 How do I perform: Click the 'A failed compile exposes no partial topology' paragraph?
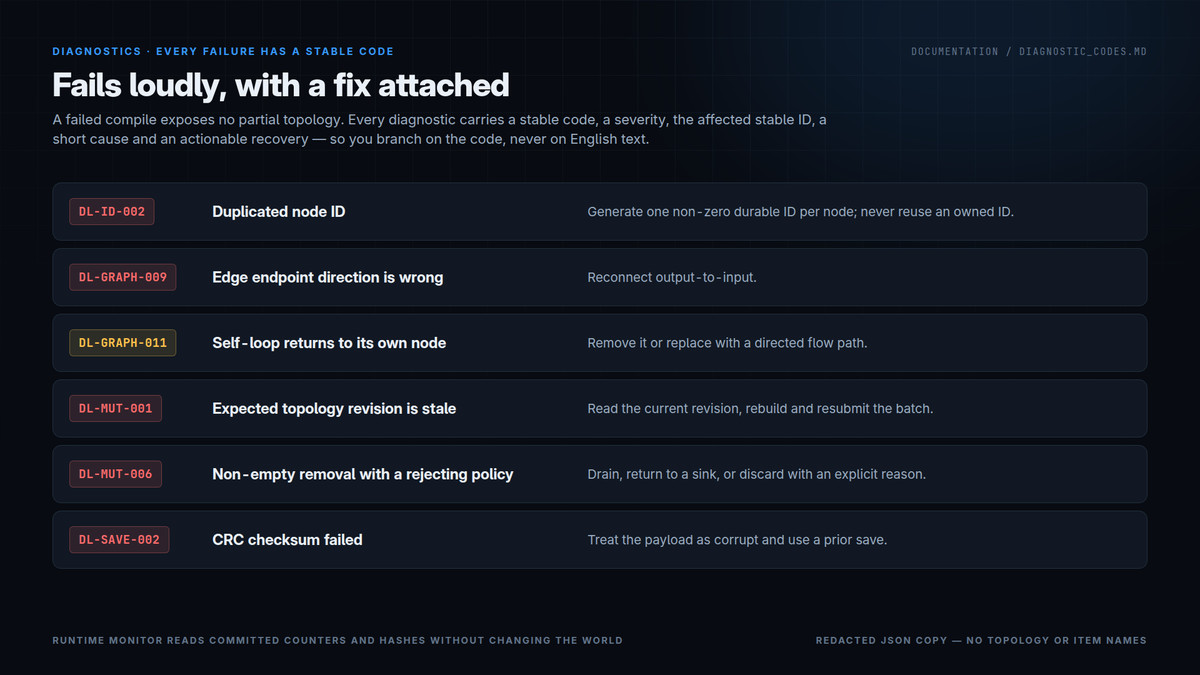pyautogui.click(x=440, y=130)
